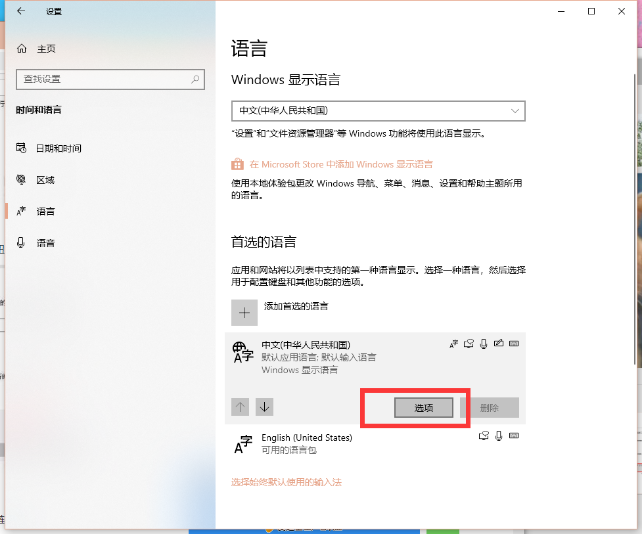Select English (United States) language entry

point(375,444)
